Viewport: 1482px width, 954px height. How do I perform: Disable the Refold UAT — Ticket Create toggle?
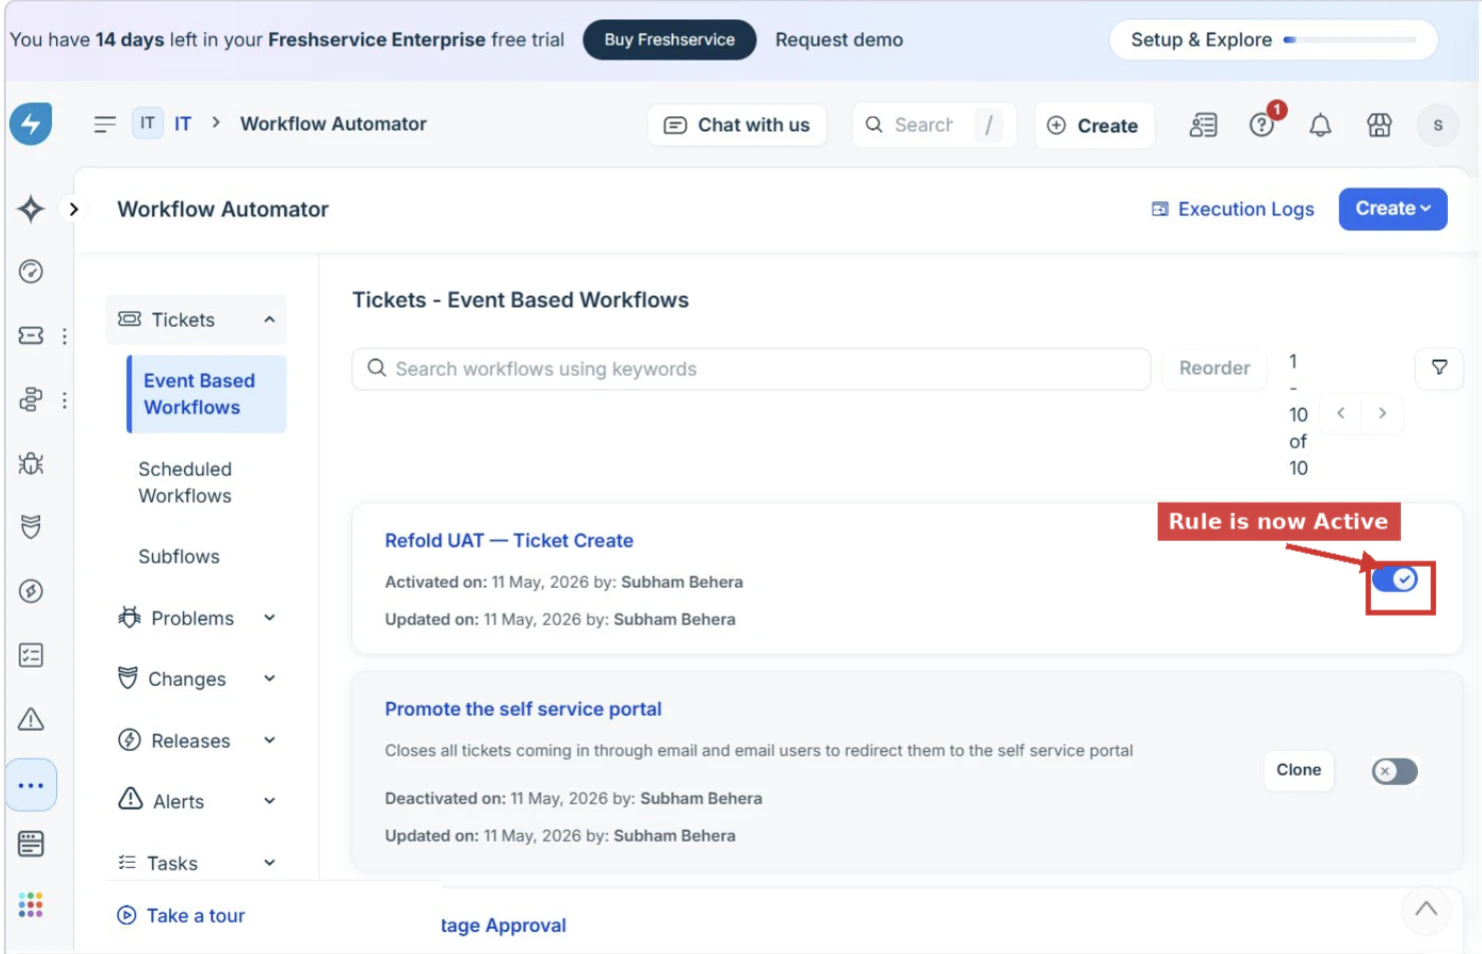pos(1395,579)
